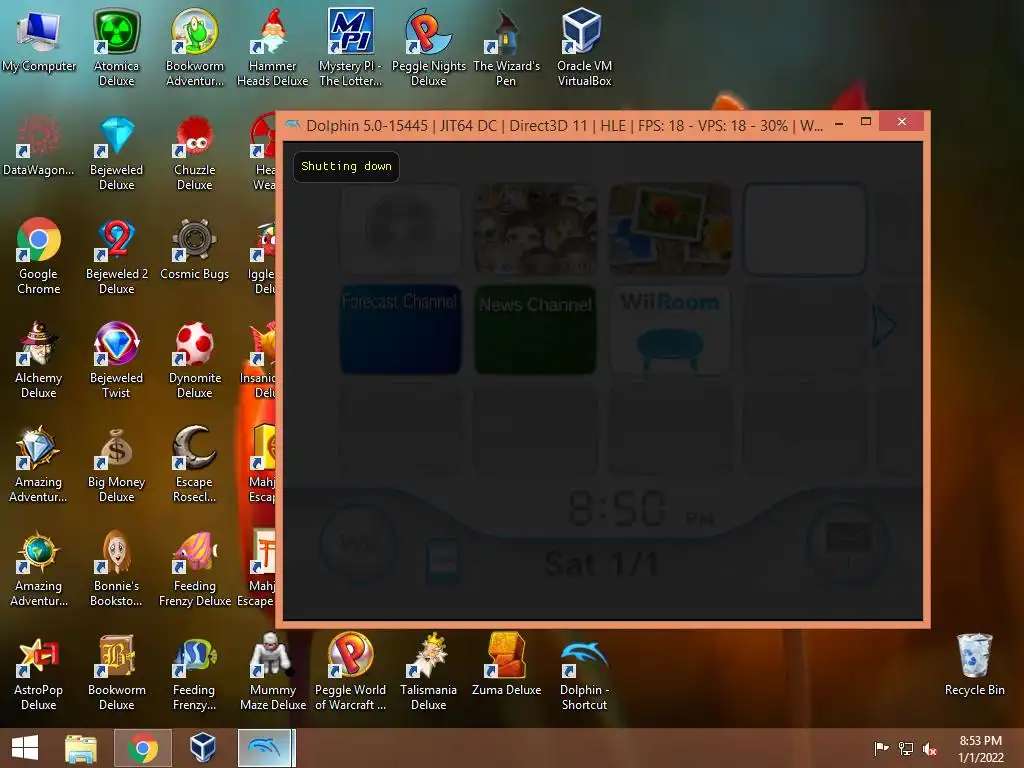Click the SD card menu icon in Wii menu
This screenshot has width=1024, height=768.
(442, 560)
